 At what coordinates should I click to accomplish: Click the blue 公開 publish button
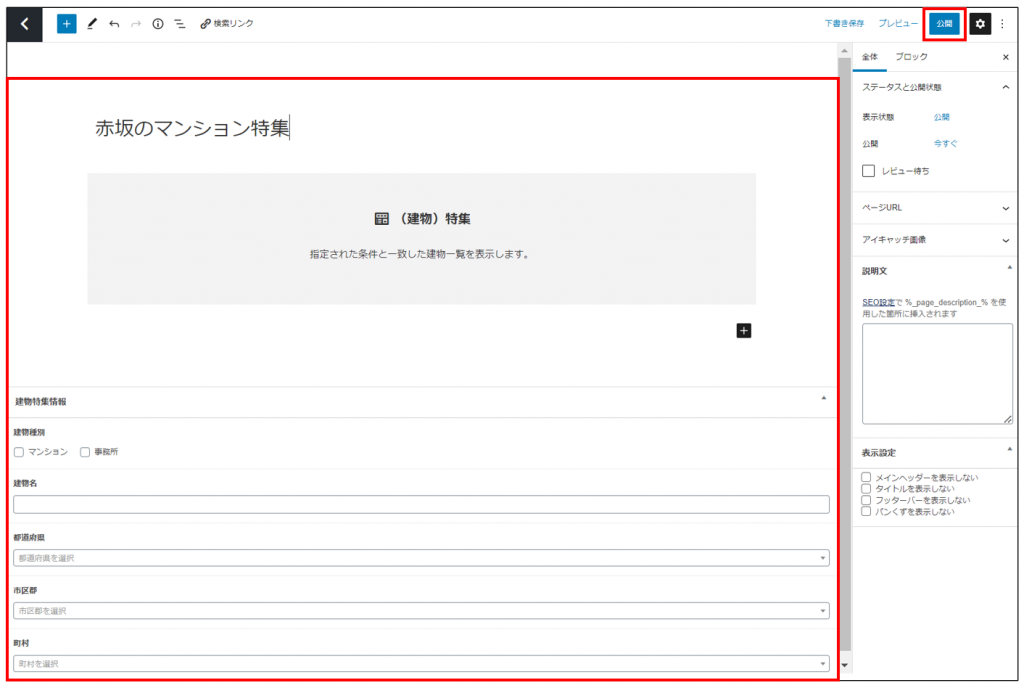(944, 23)
